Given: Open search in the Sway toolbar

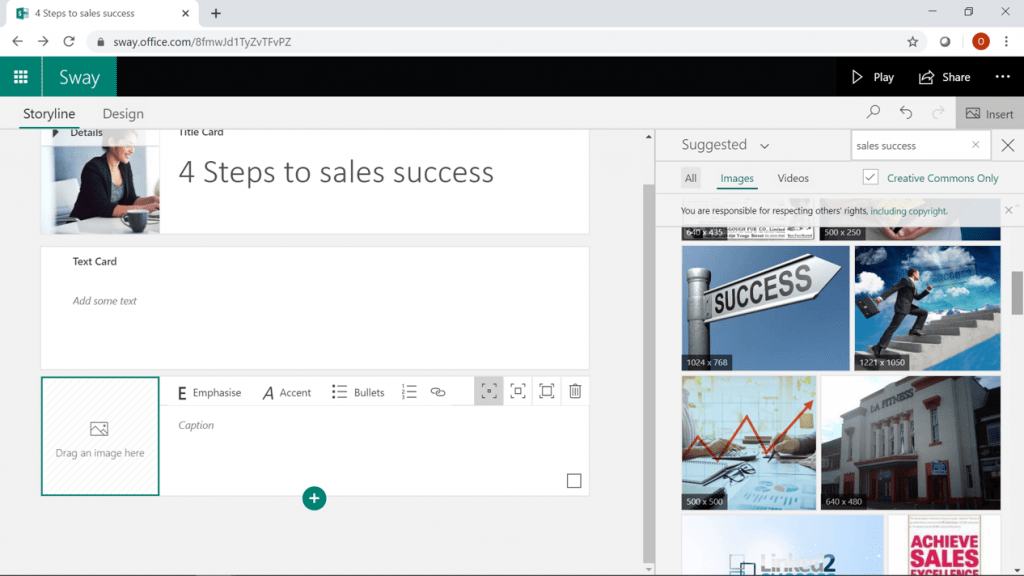Looking at the screenshot, I should point(872,112).
